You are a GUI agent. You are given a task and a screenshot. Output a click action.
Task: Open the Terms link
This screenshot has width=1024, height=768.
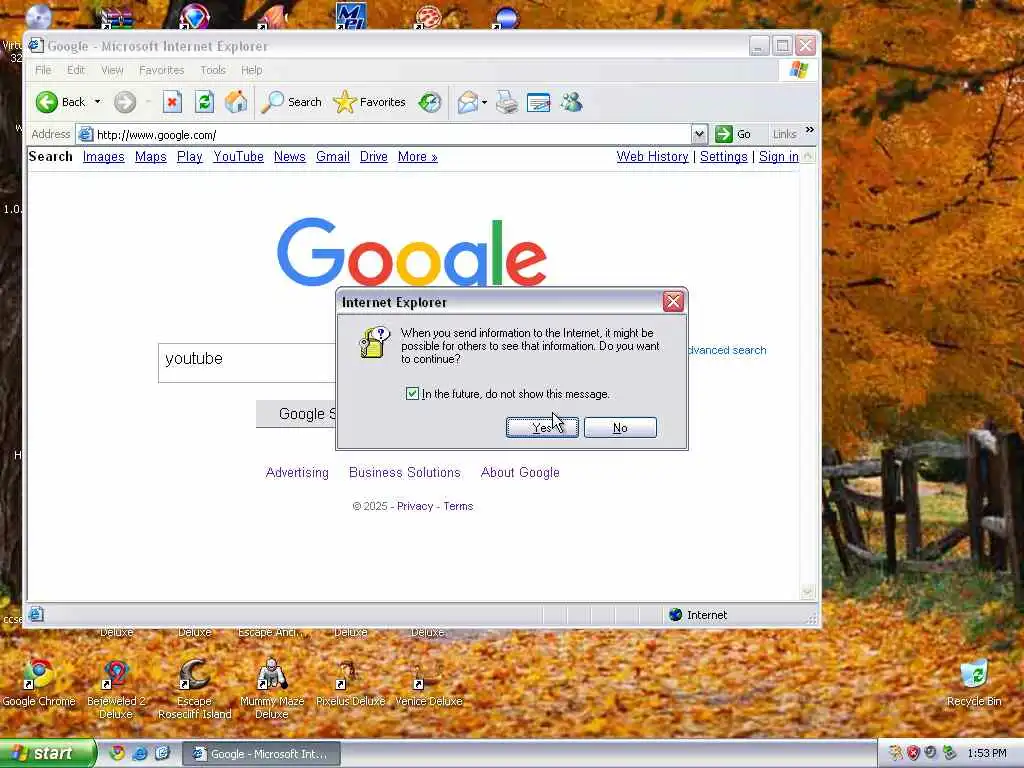[x=458, y=506]
